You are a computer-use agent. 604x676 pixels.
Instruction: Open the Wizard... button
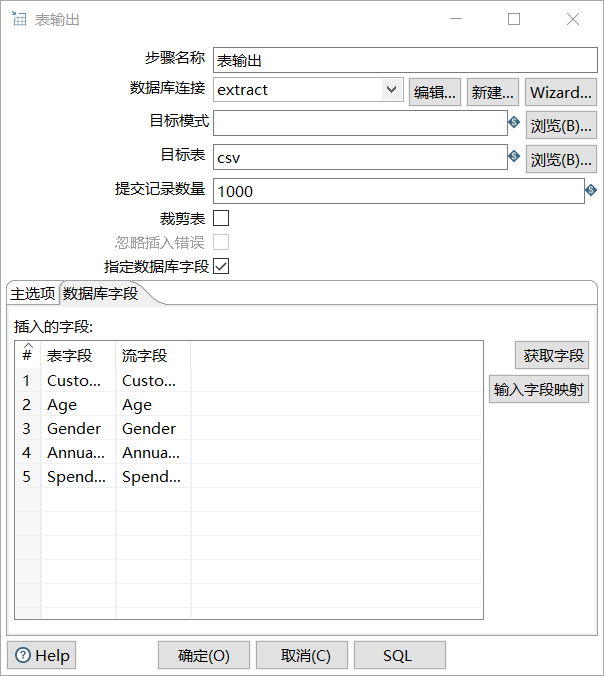[561, 92]
